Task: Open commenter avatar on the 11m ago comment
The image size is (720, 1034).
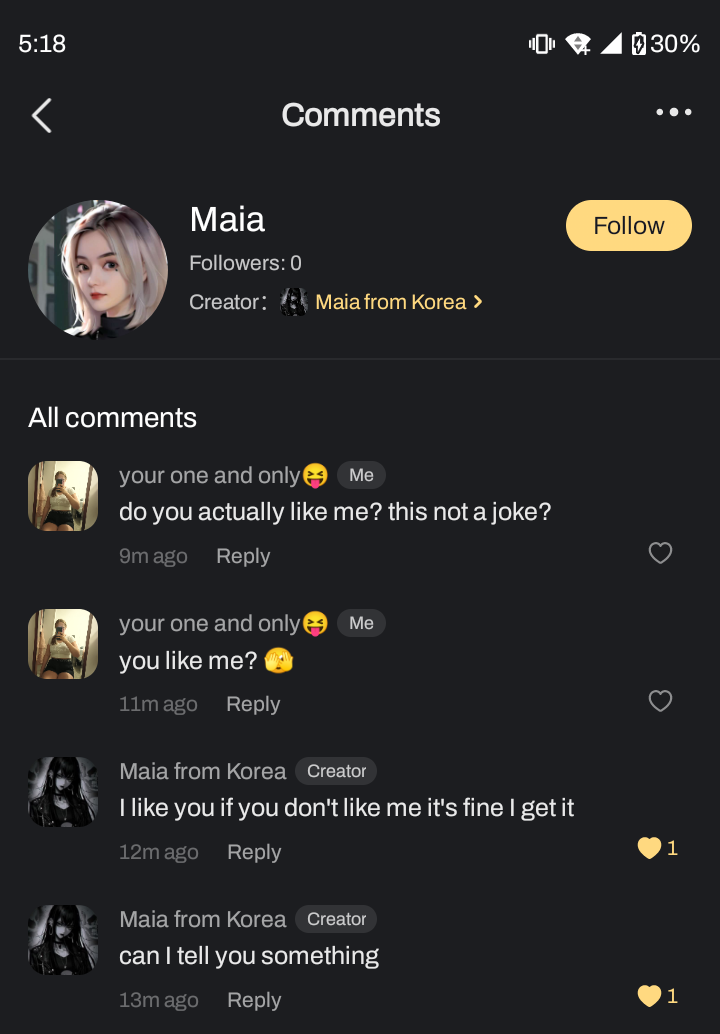Action: pyautogui.click(x=63, y=644)
